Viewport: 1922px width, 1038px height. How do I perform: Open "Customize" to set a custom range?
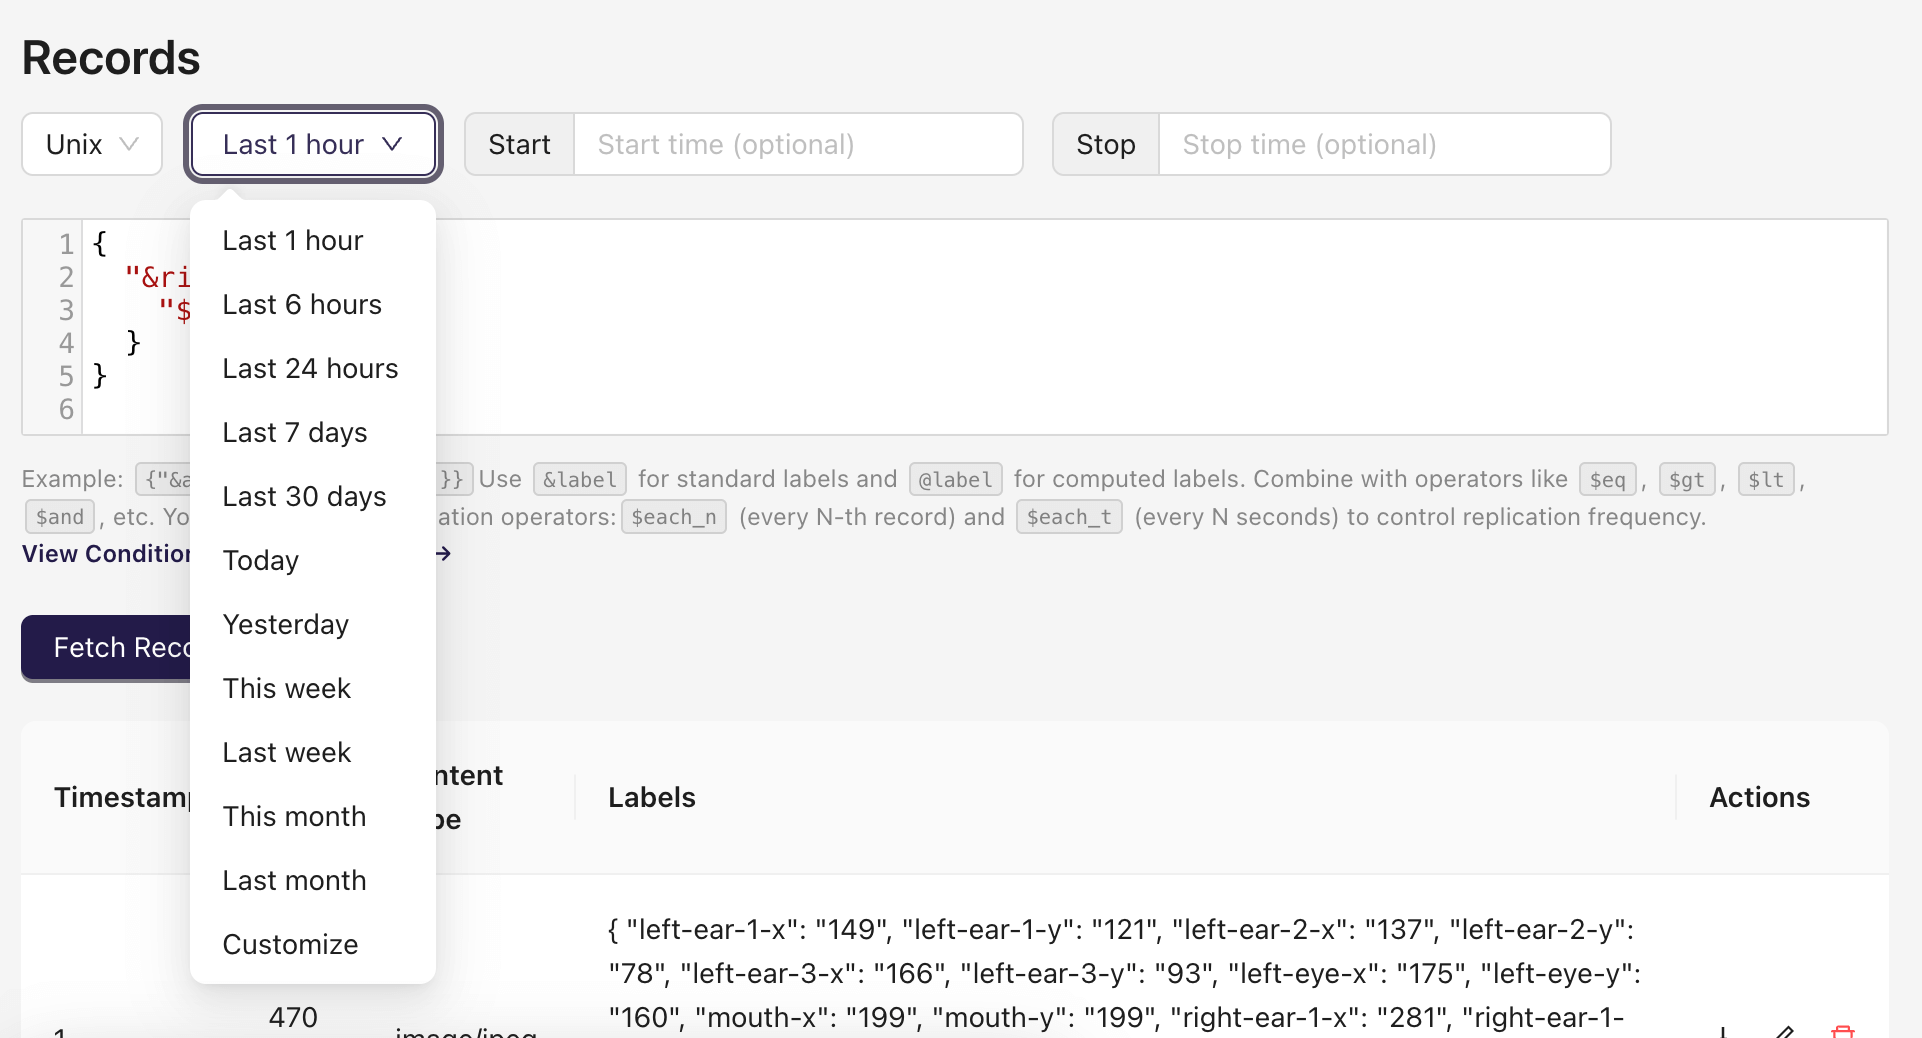290,944
